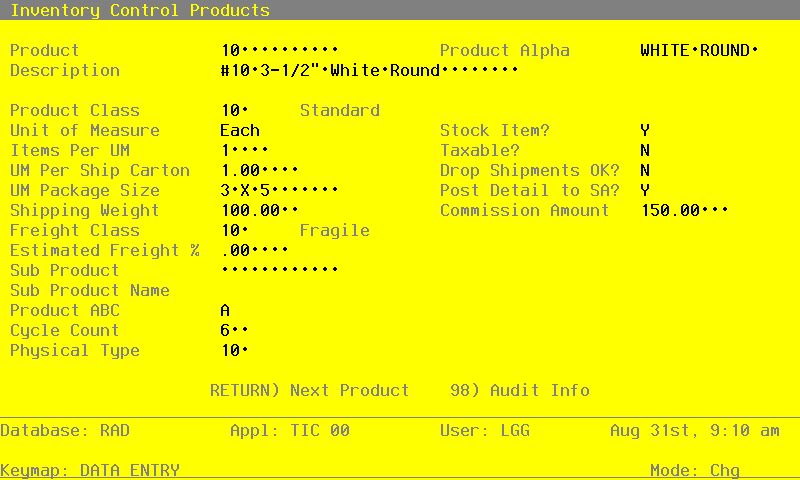Viewport: 800px width, 480px height.
Task: Click the Post Detail to SA? label
Action: pyautogui.click(x=530, y=190)
